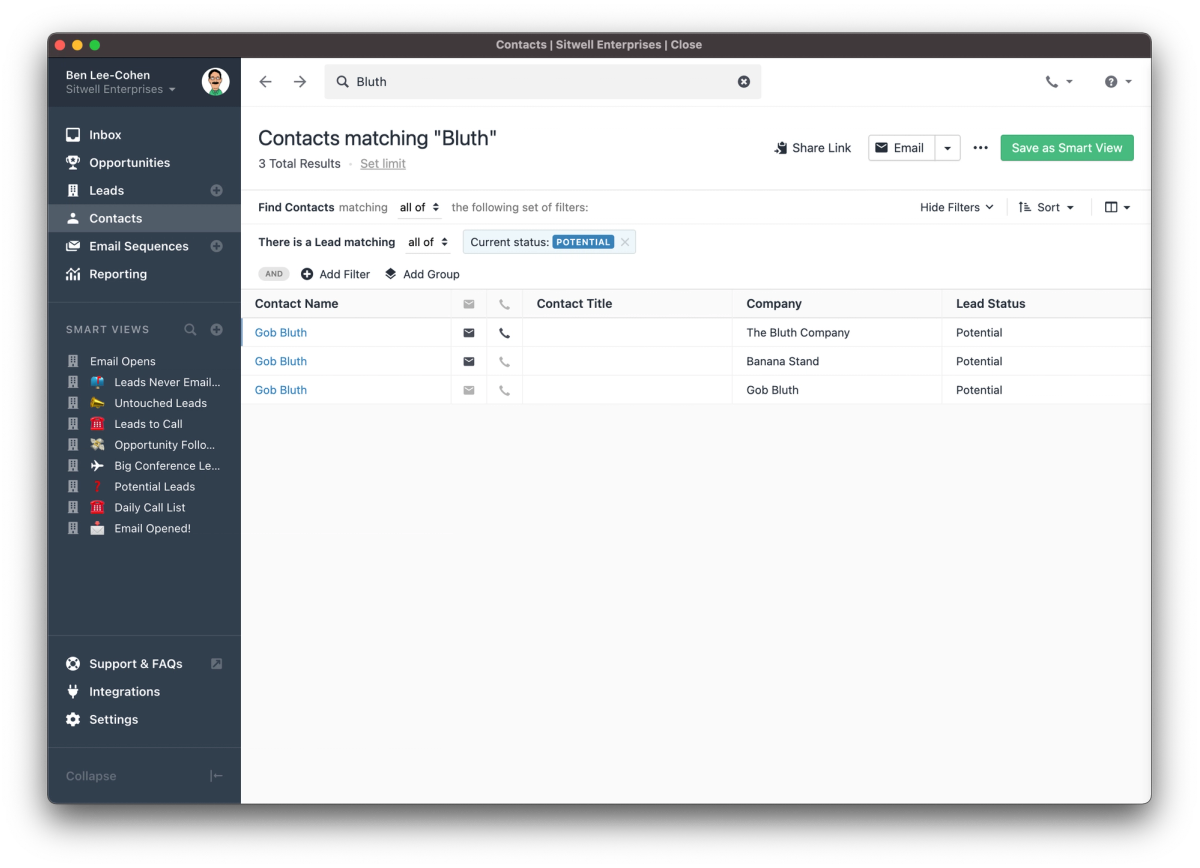The height and width of the screenshot is (868, 1200).
Task: Email Gob Bluth of The Bluth Company
Action: [469, 333]
